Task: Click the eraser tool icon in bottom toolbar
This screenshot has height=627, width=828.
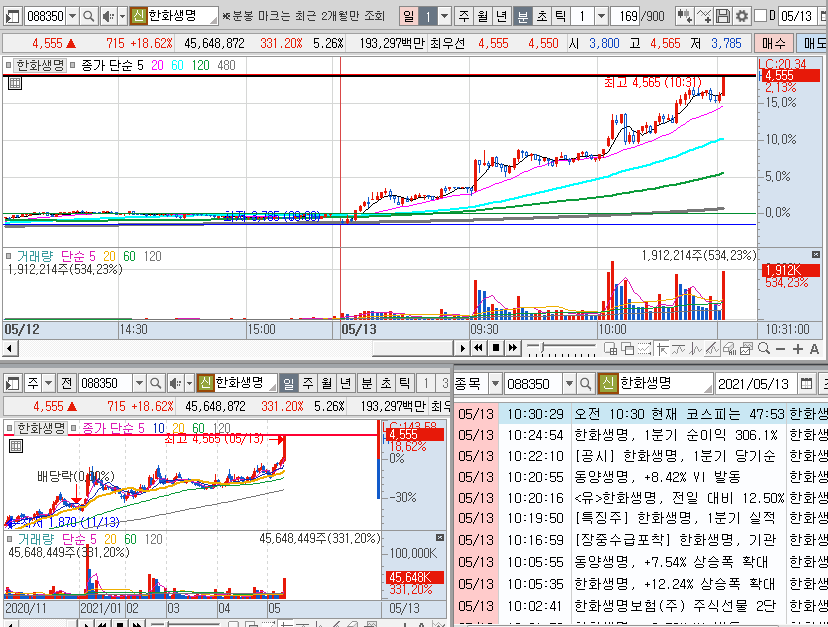Action: pyautogui.click(x=729, y=349)
